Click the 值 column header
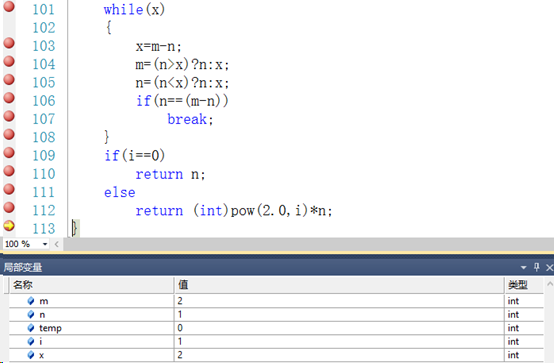 [x=339, y=285]
